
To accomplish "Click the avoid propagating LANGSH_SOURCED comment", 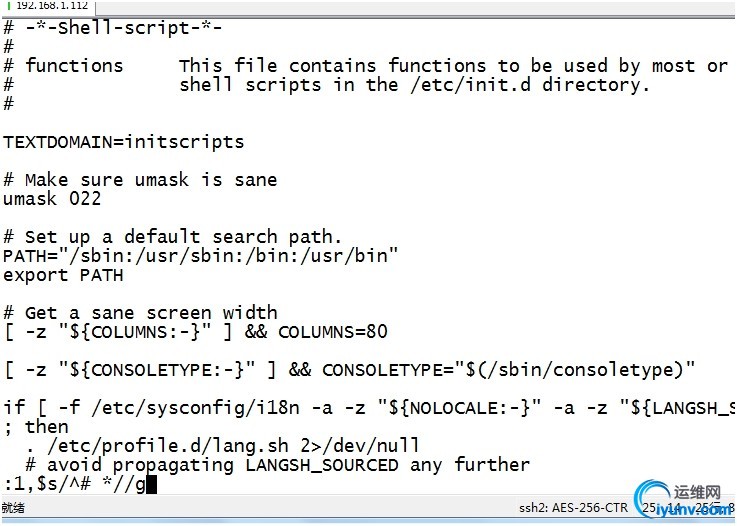I will point(277,465).
